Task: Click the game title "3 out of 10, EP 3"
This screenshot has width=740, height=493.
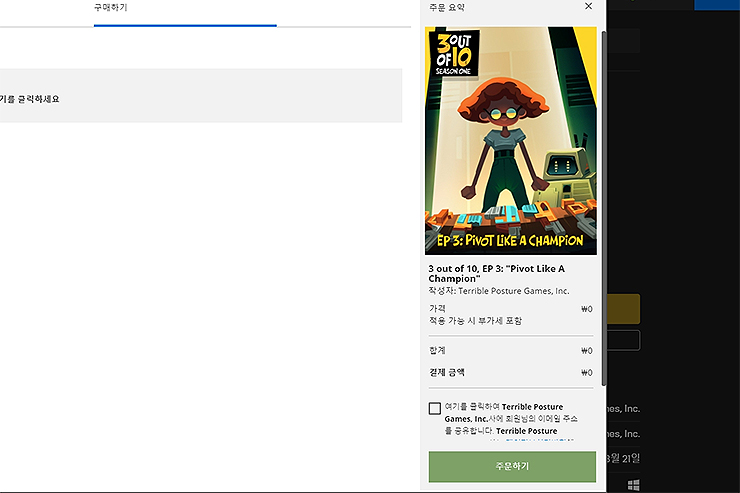Action: click(496, 274)
